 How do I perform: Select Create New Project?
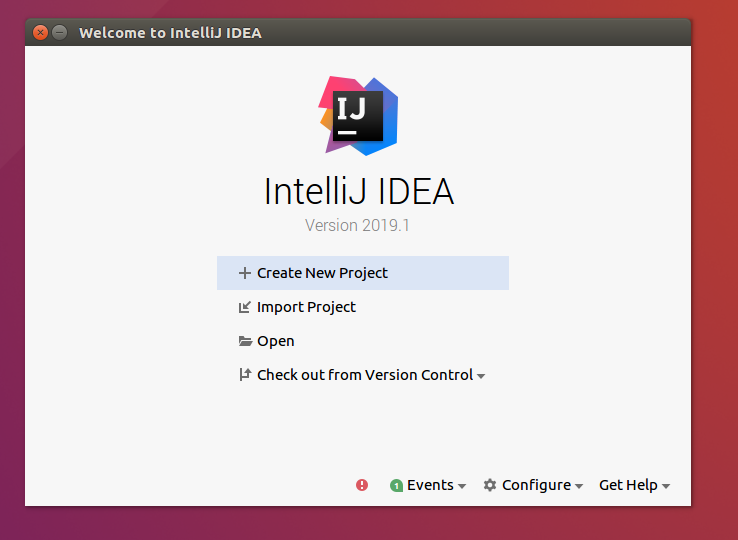(x=362, y=273)
